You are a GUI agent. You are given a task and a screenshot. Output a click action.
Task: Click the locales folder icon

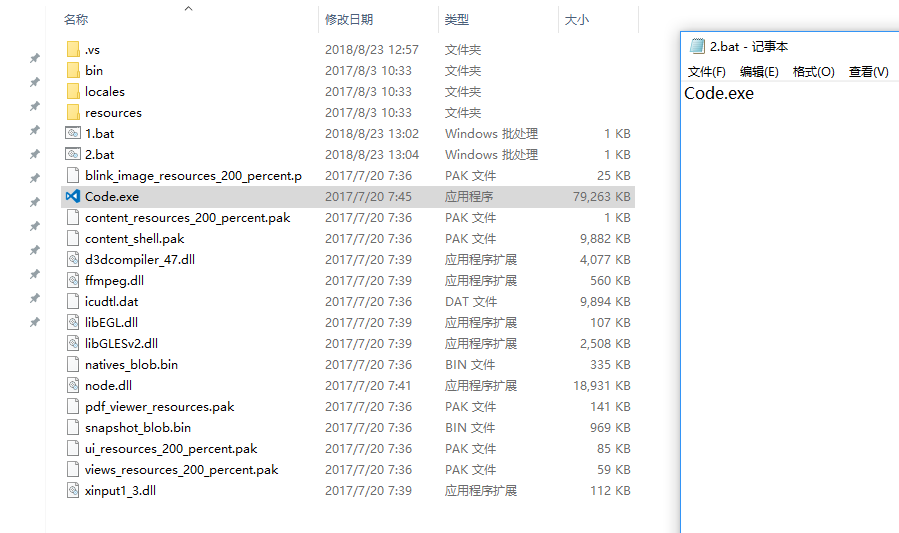coord(72,92)
